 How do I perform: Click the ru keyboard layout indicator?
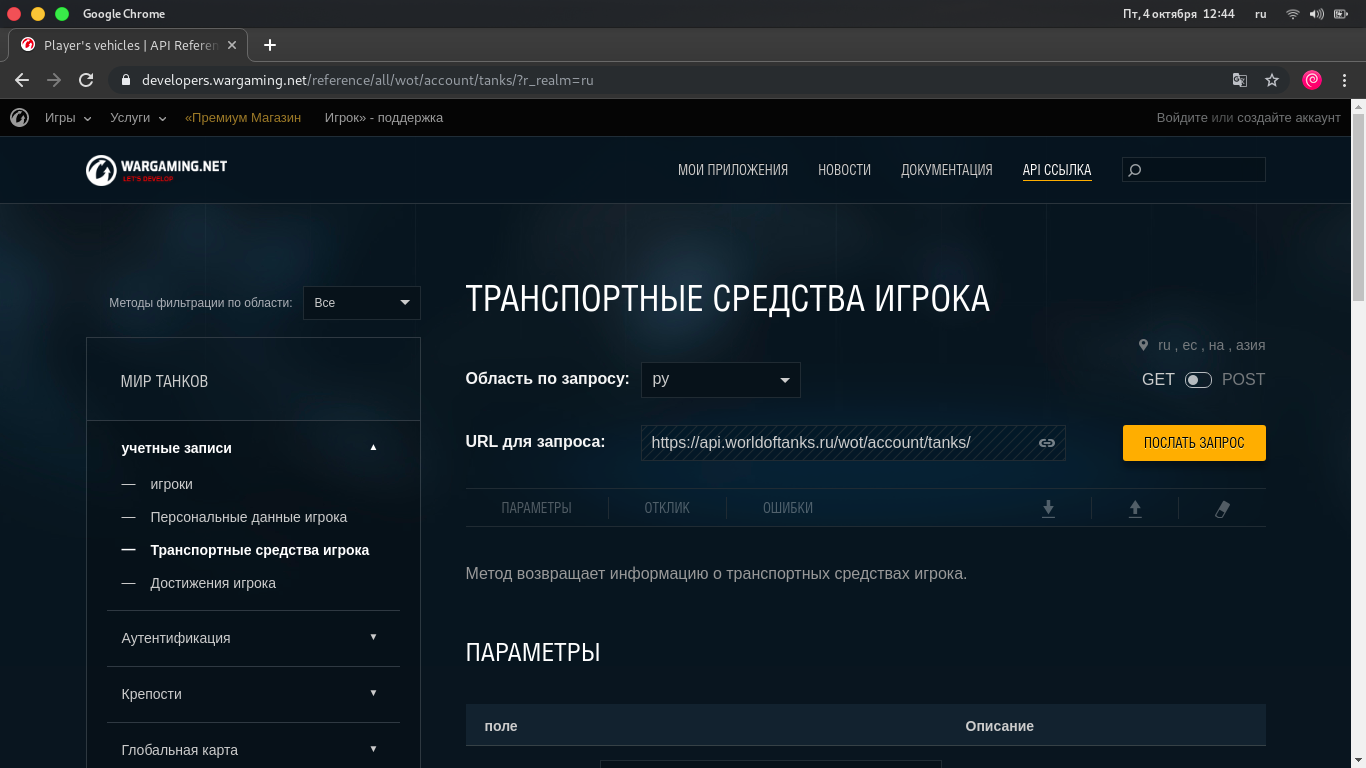pyautogui.click(x=1260, y=14)
